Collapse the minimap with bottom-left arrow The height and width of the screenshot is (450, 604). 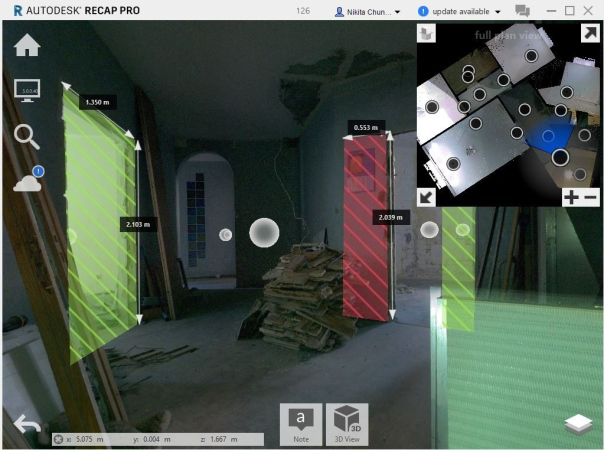(x=426, y=197)
